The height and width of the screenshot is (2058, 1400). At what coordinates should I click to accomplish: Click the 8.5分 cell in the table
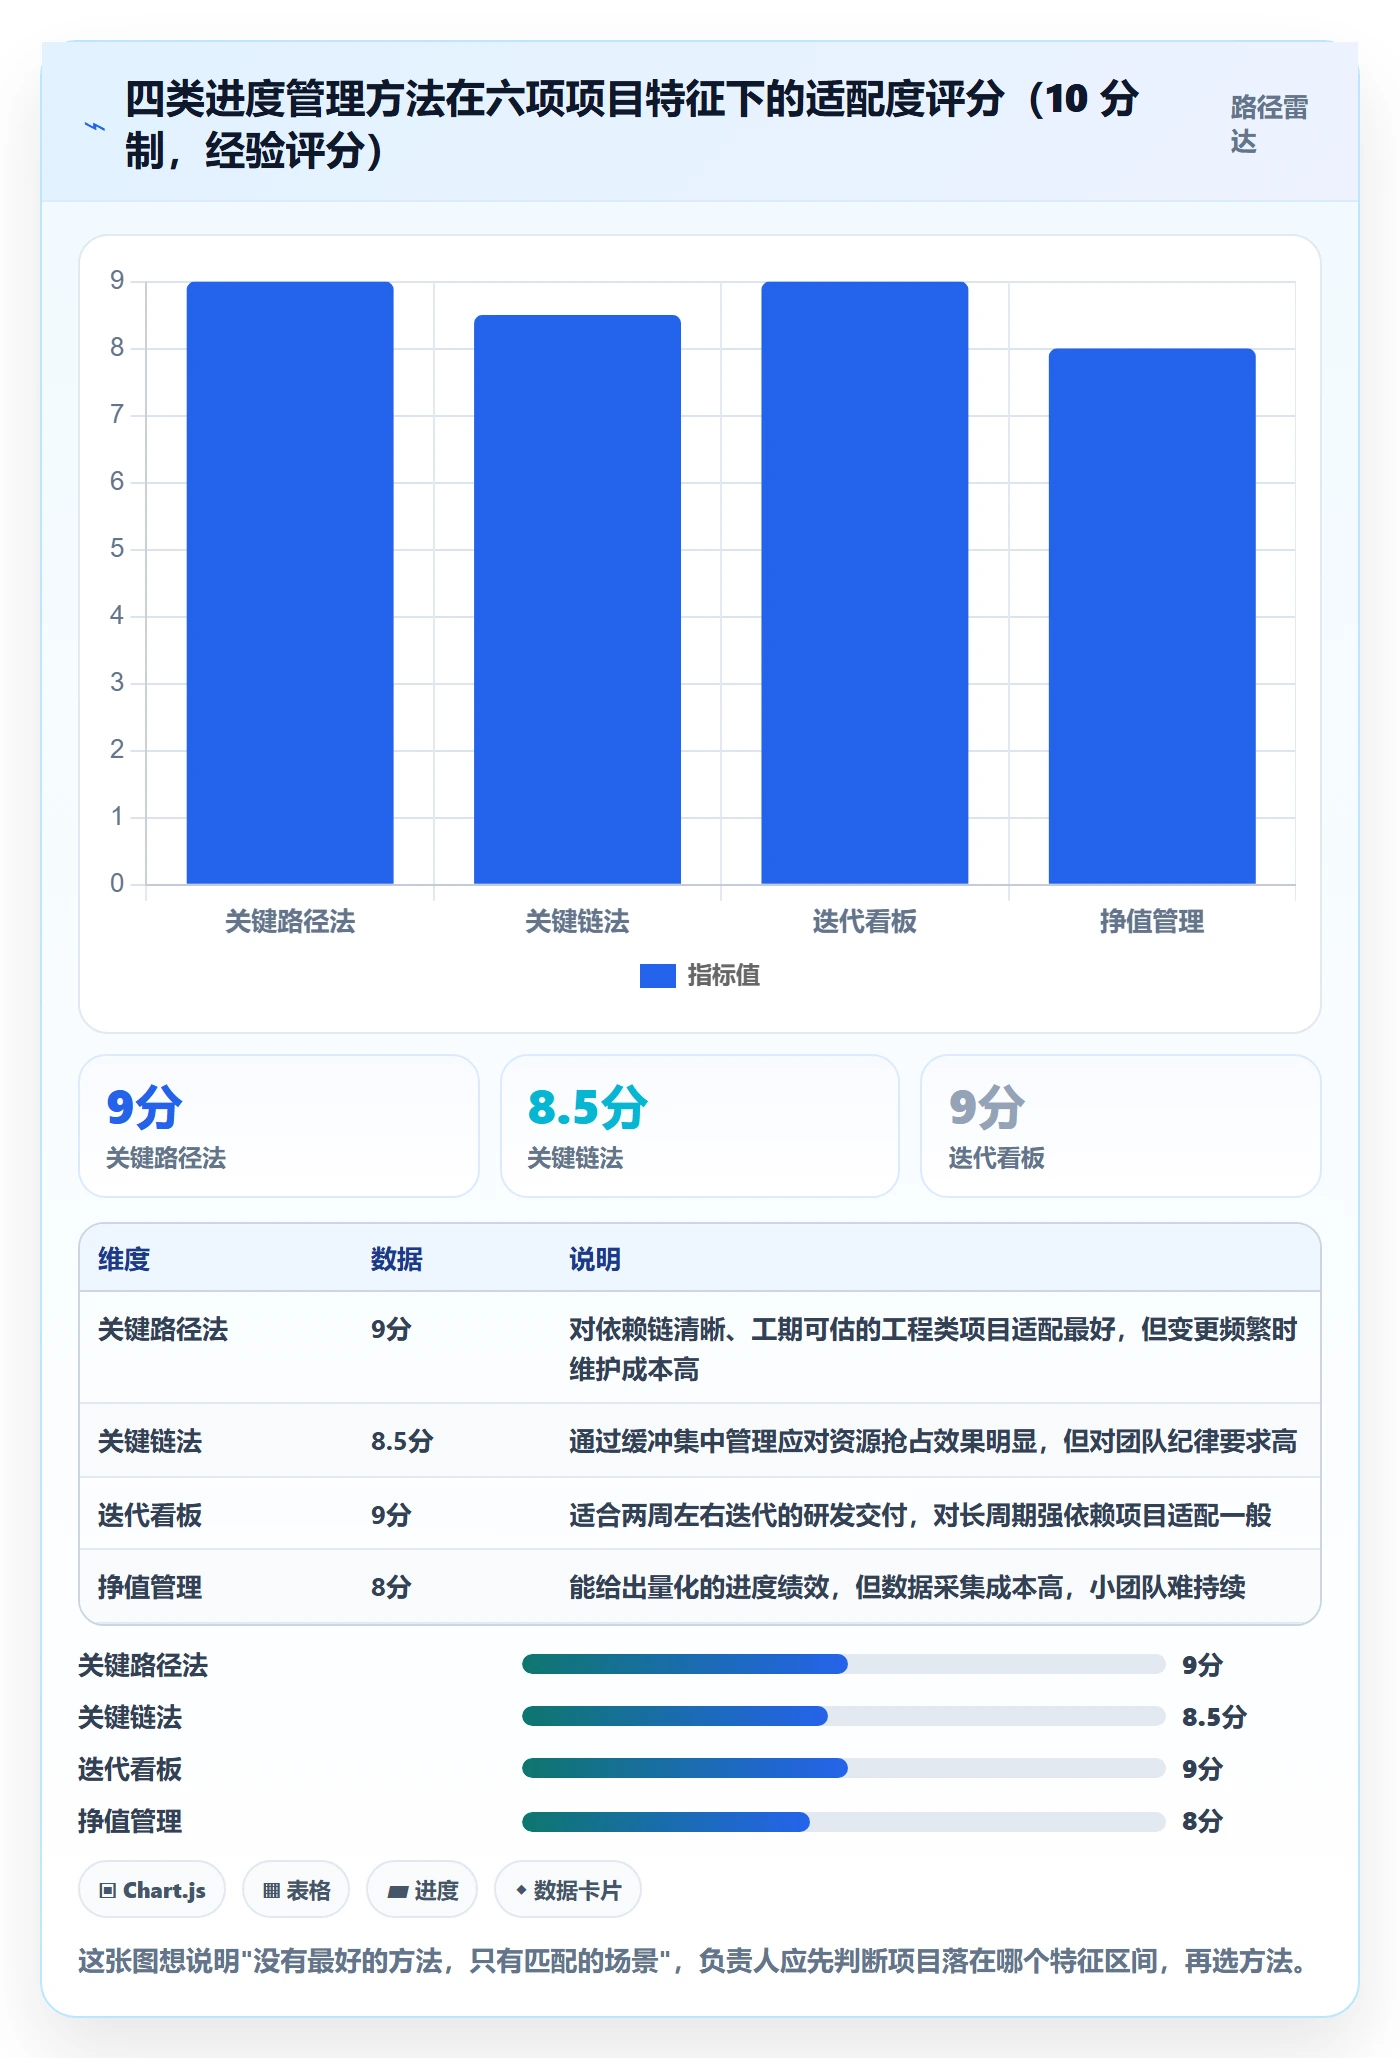402,1441
